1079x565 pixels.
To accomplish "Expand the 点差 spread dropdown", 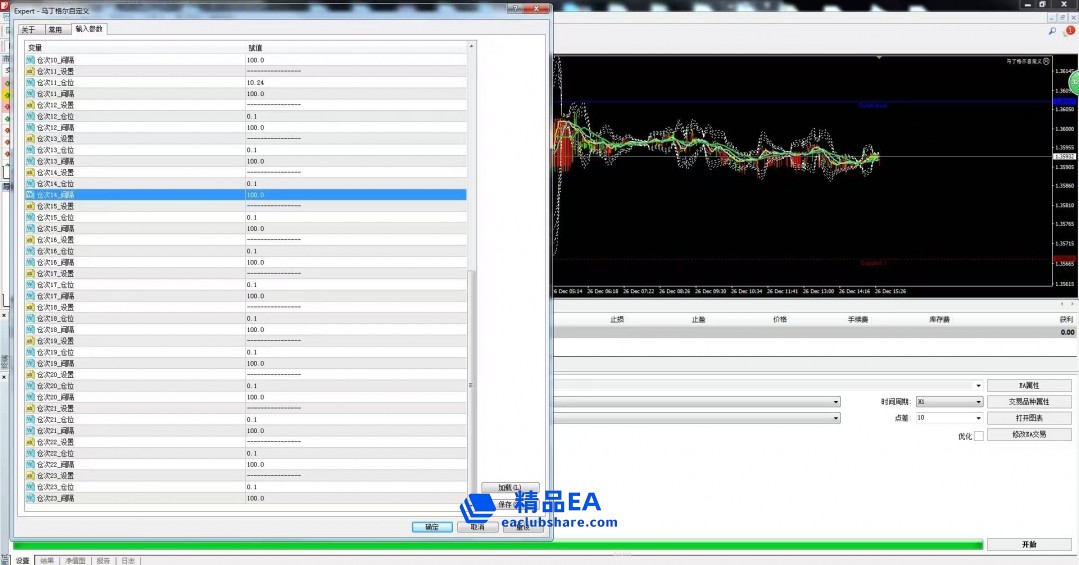I will [x=949, y=418].
